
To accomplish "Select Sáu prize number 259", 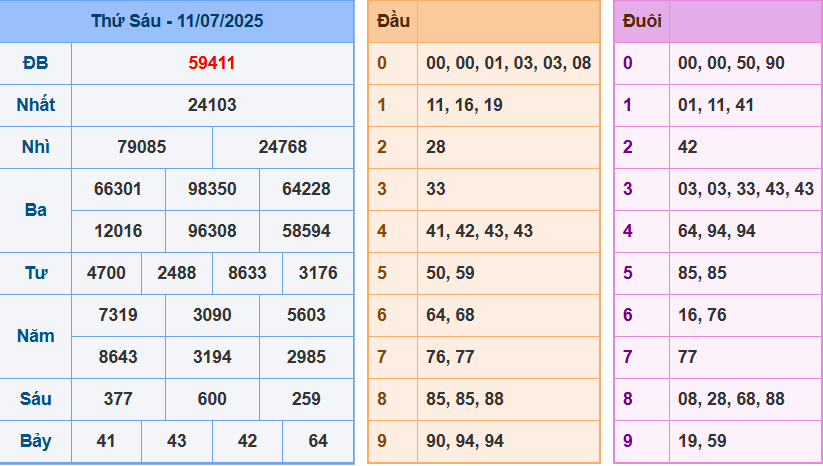I will (307, 399).
